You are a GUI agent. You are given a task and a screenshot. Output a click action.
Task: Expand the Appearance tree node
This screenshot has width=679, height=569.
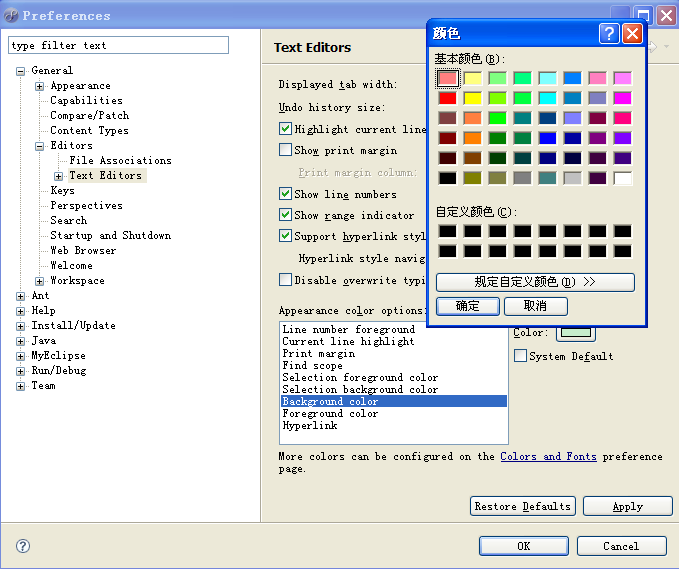40,86
